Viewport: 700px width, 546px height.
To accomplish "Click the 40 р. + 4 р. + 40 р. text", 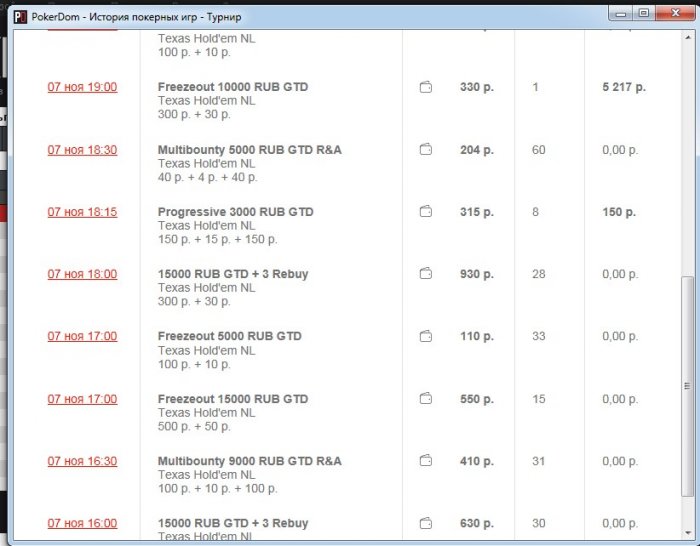I will tap(208, 177).
